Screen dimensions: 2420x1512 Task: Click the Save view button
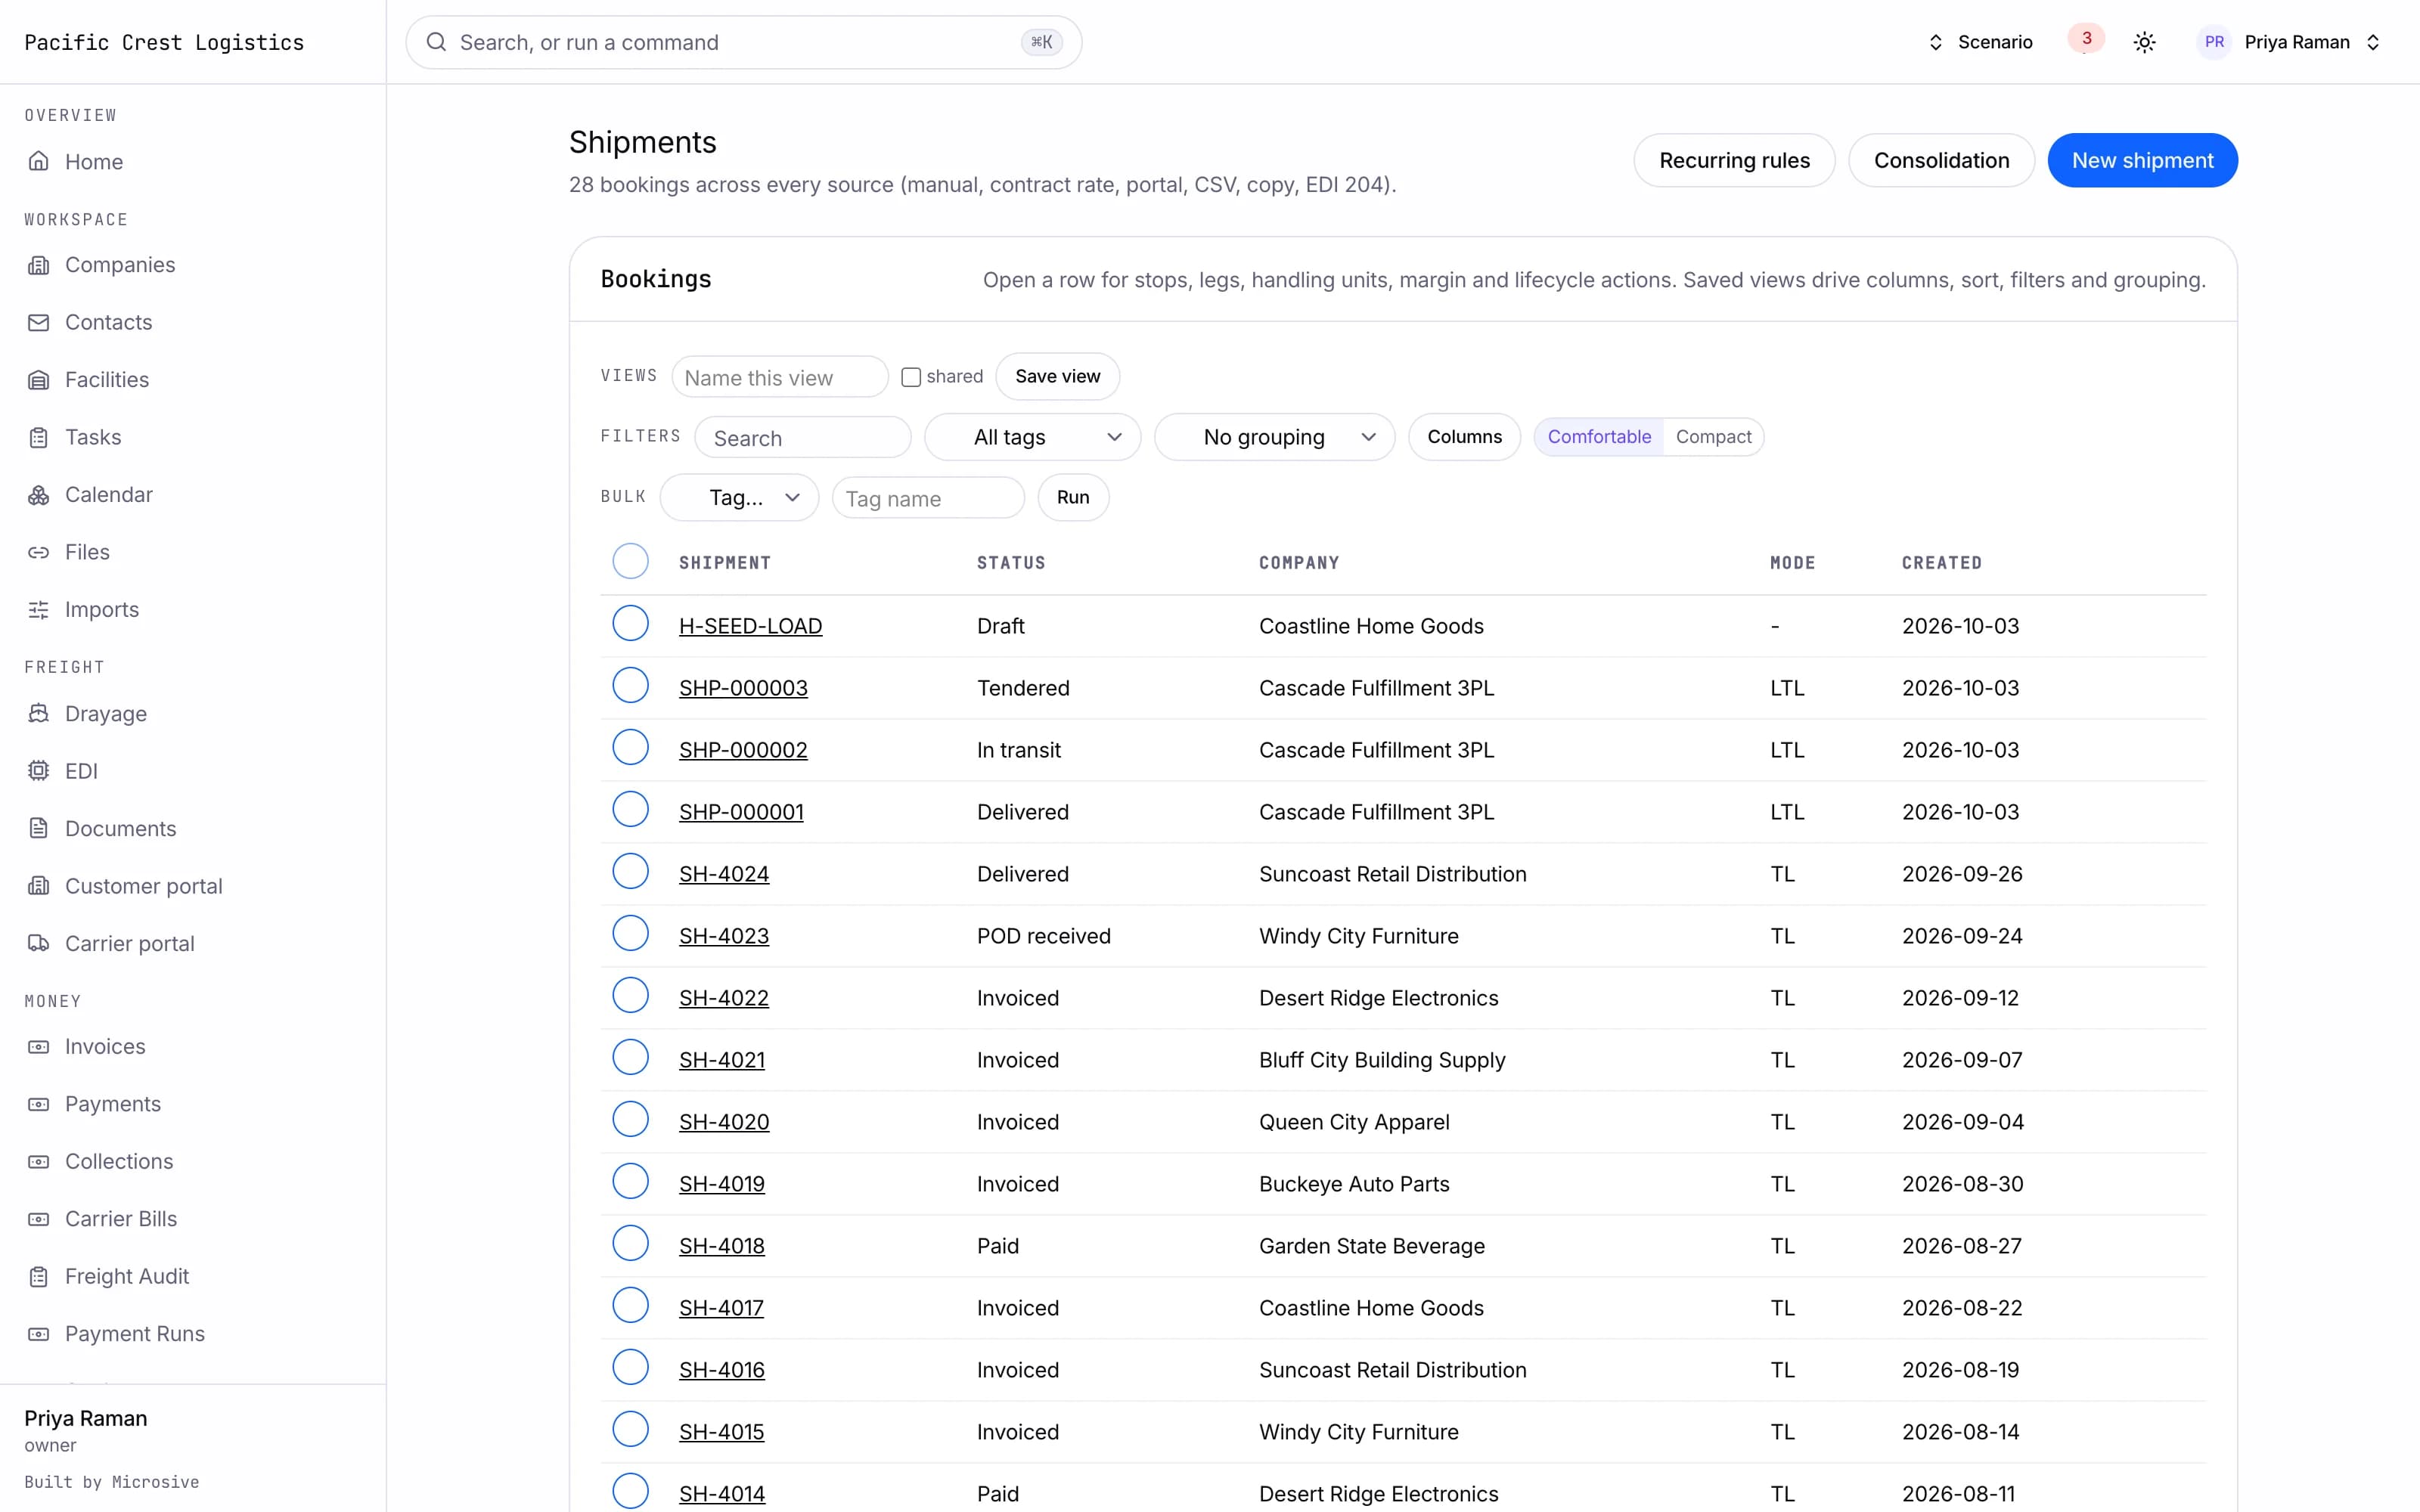tap(1057, 376)
